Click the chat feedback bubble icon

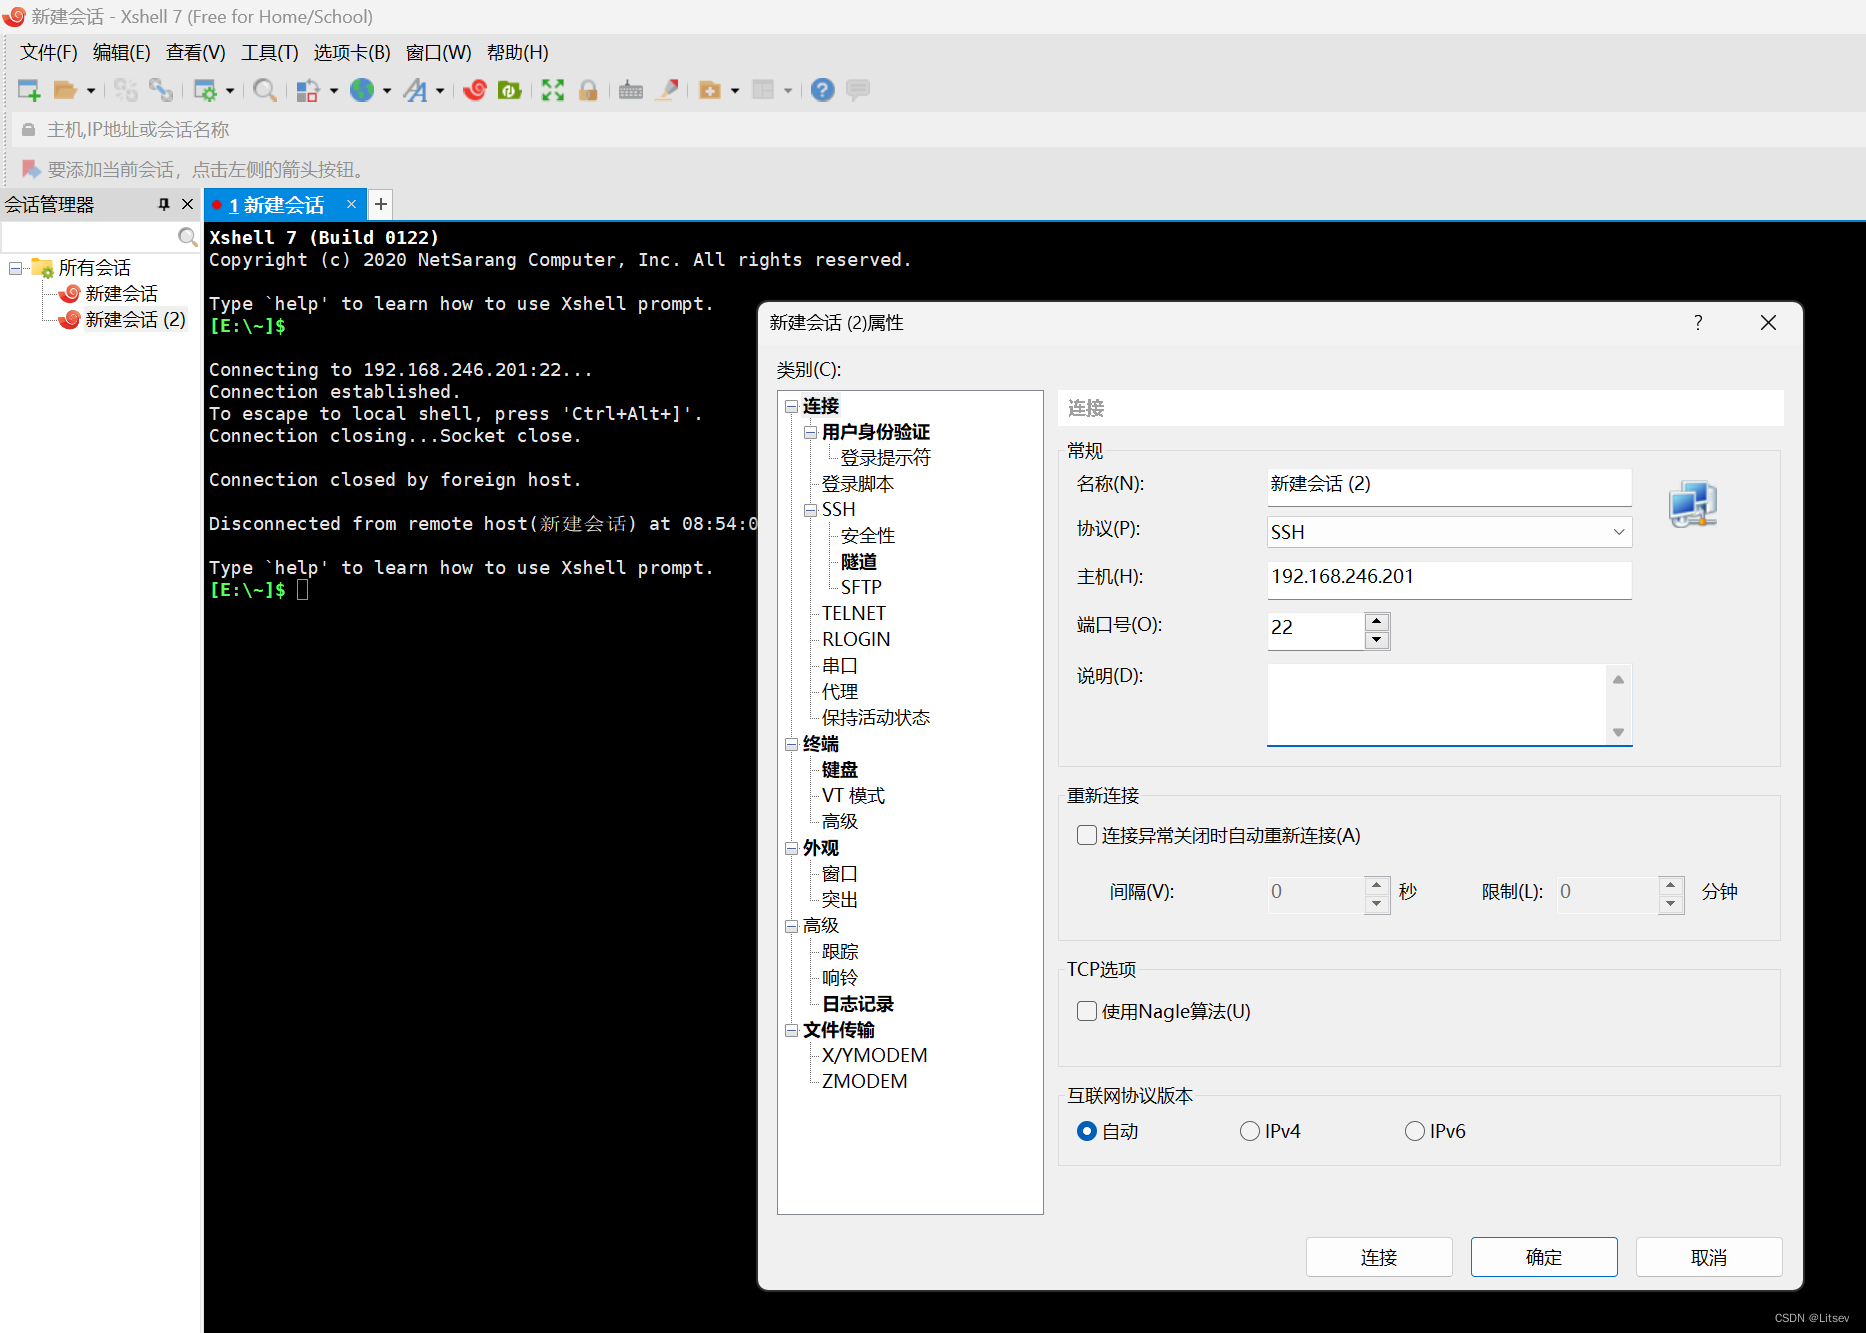pos(858,90)
